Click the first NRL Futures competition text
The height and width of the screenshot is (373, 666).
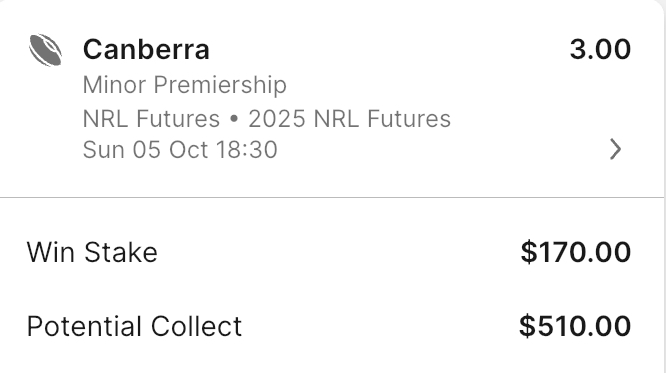click(x=151, y=118)
